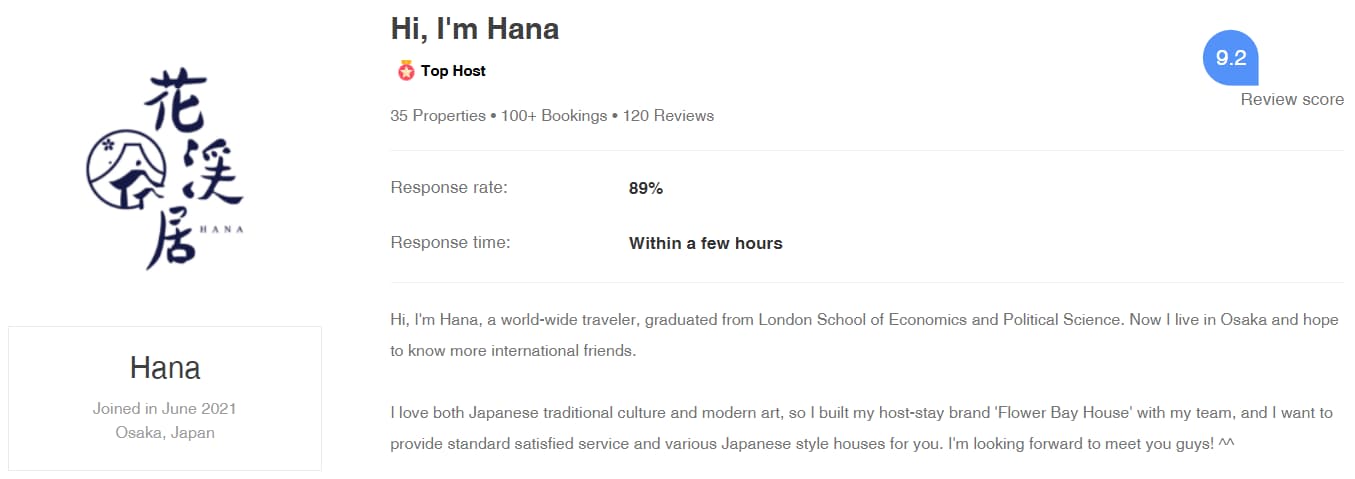Open the 35 Properties listing
Image resolution: width=1355 pixels, height=479 pixels.
coord(438,116)
